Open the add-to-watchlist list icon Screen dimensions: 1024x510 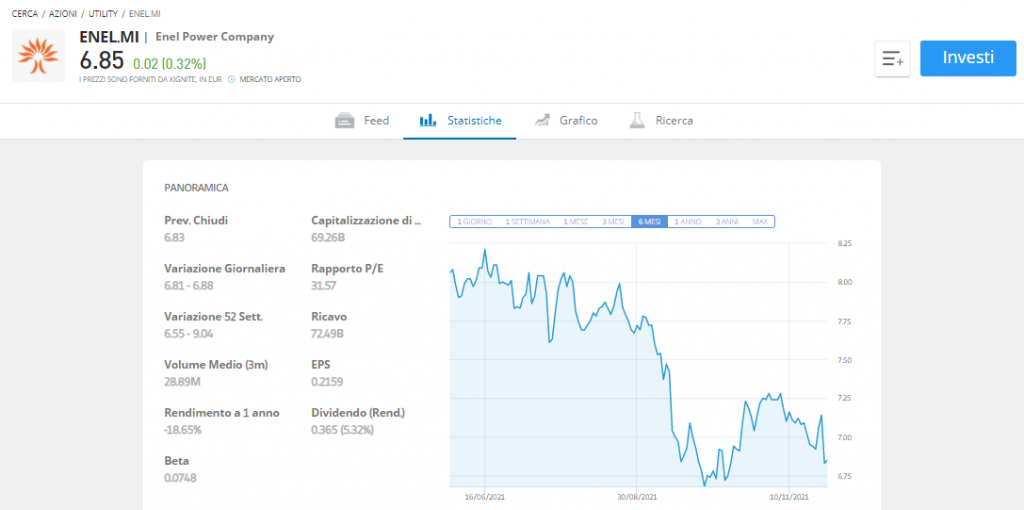pos(892,59)
